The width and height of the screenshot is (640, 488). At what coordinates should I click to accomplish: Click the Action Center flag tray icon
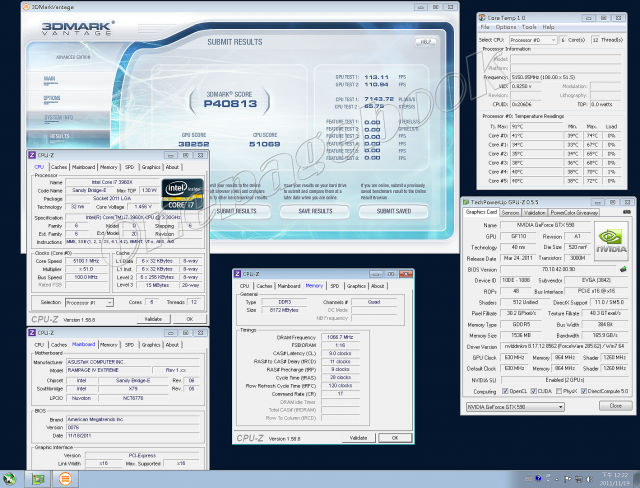tap(567, 479)
